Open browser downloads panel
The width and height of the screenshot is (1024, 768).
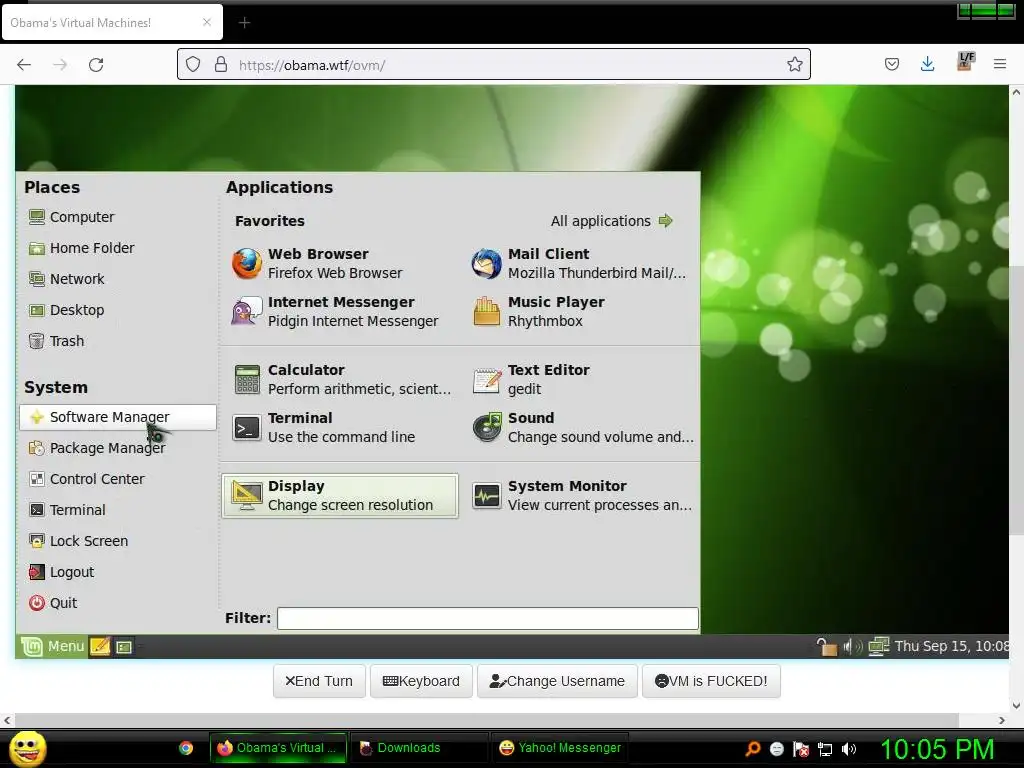[927, 64]
